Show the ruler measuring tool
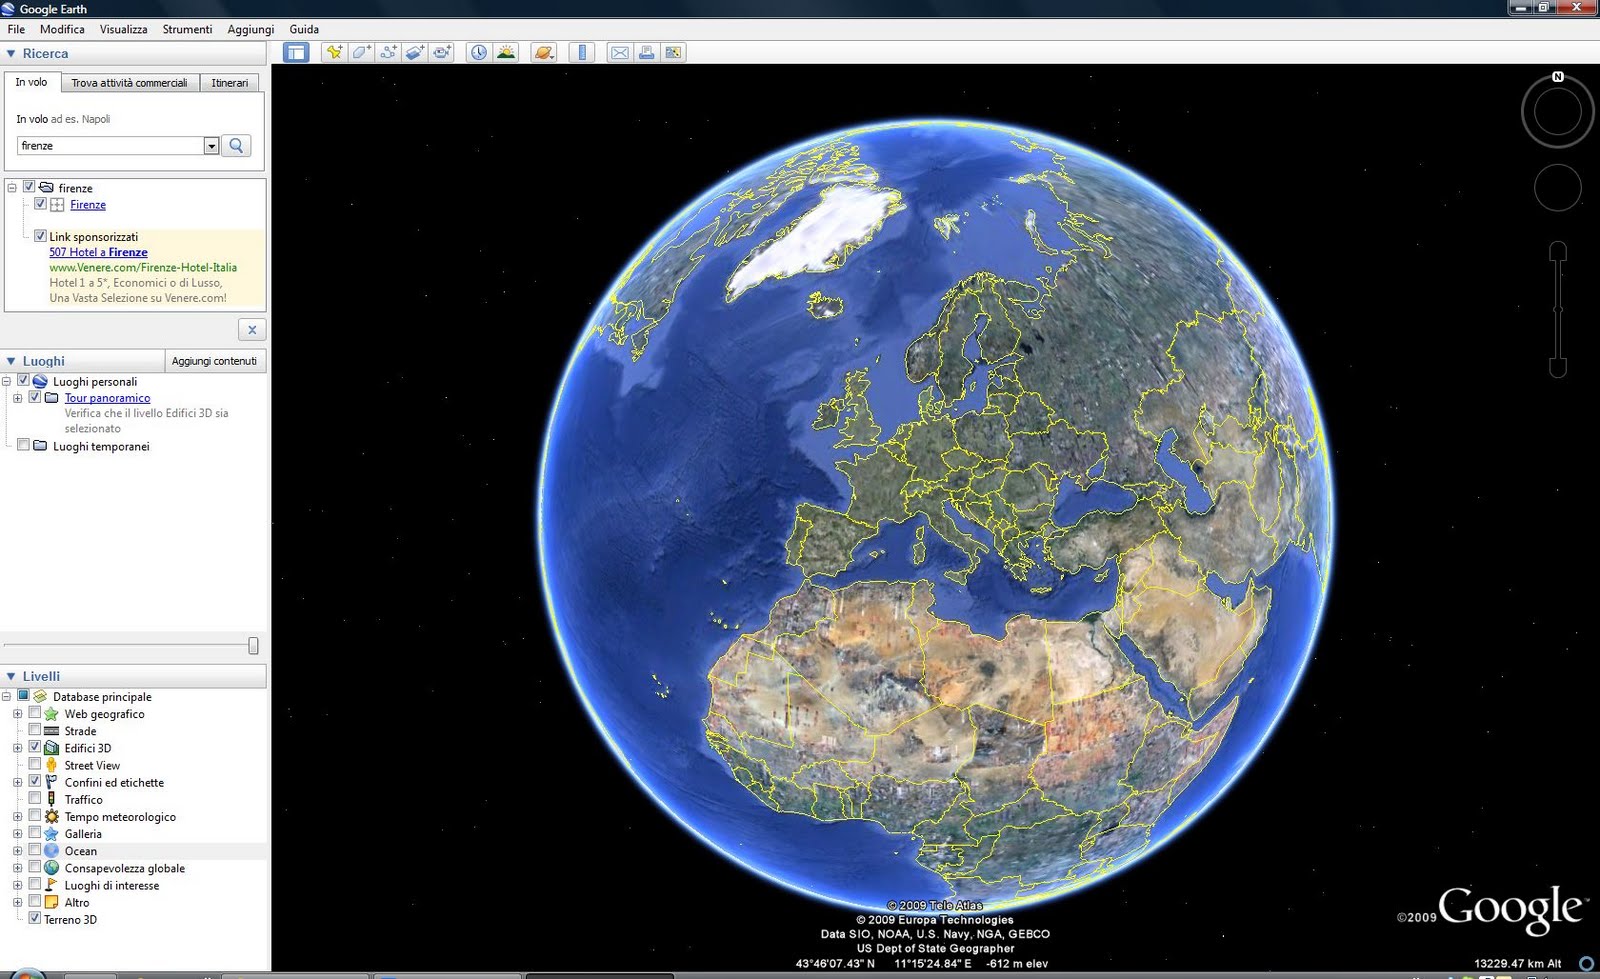Screen dimensions: 1600x979 pyautogui.click(x=582, y=52)
